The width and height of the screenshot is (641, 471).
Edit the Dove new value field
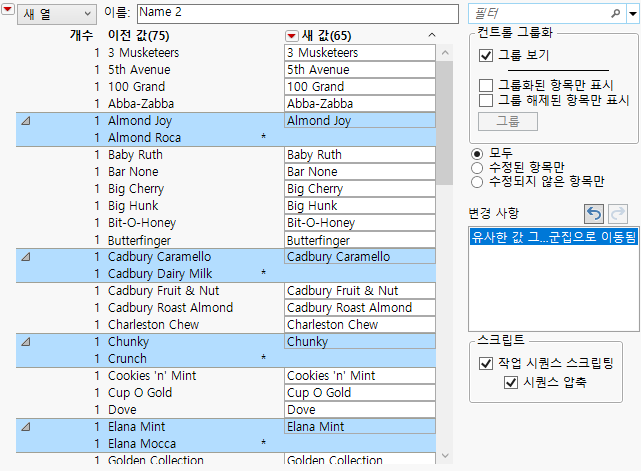tap(360, 410)
